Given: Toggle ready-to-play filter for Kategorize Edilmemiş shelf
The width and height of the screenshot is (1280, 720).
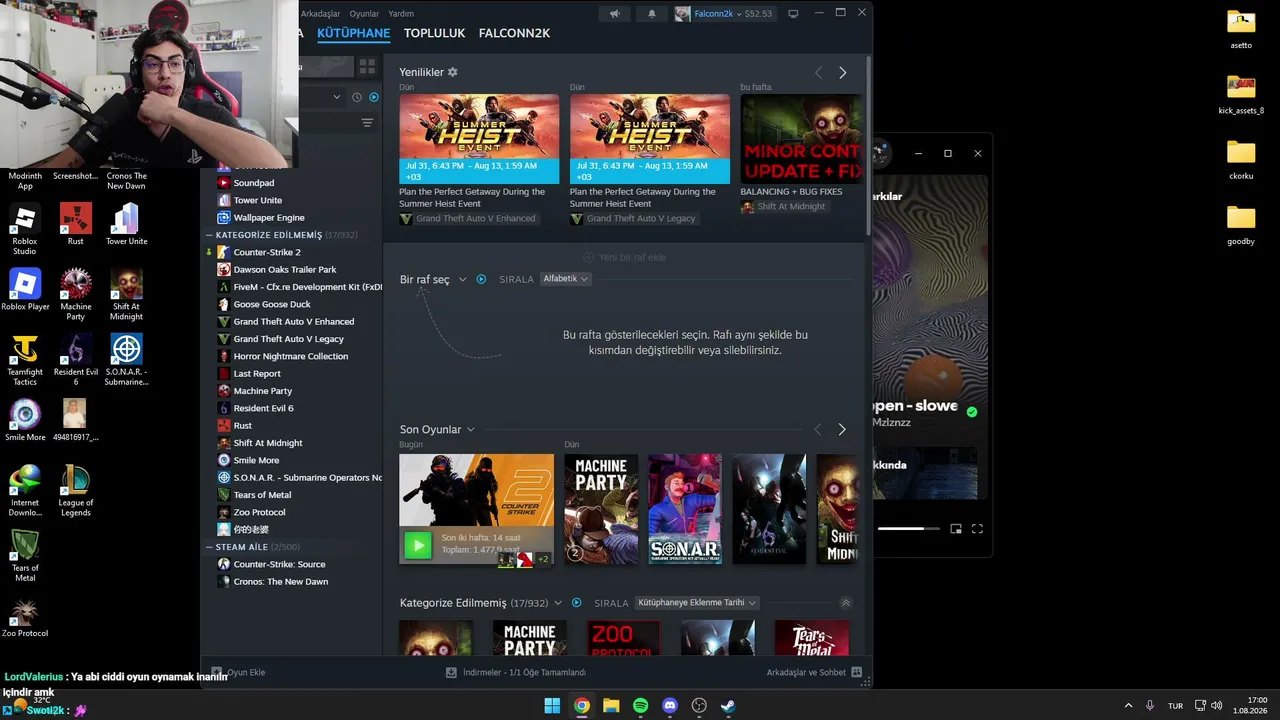Looking at the screenshot, I should tap(576, 603).
